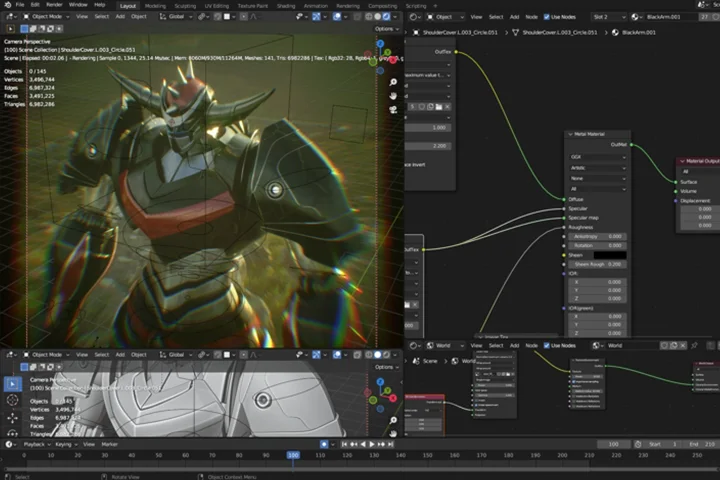720x480 pixels.
Task: Select the extend selection mode icon in top viewport
Action: pyautogui.click(x=33, y=28)
